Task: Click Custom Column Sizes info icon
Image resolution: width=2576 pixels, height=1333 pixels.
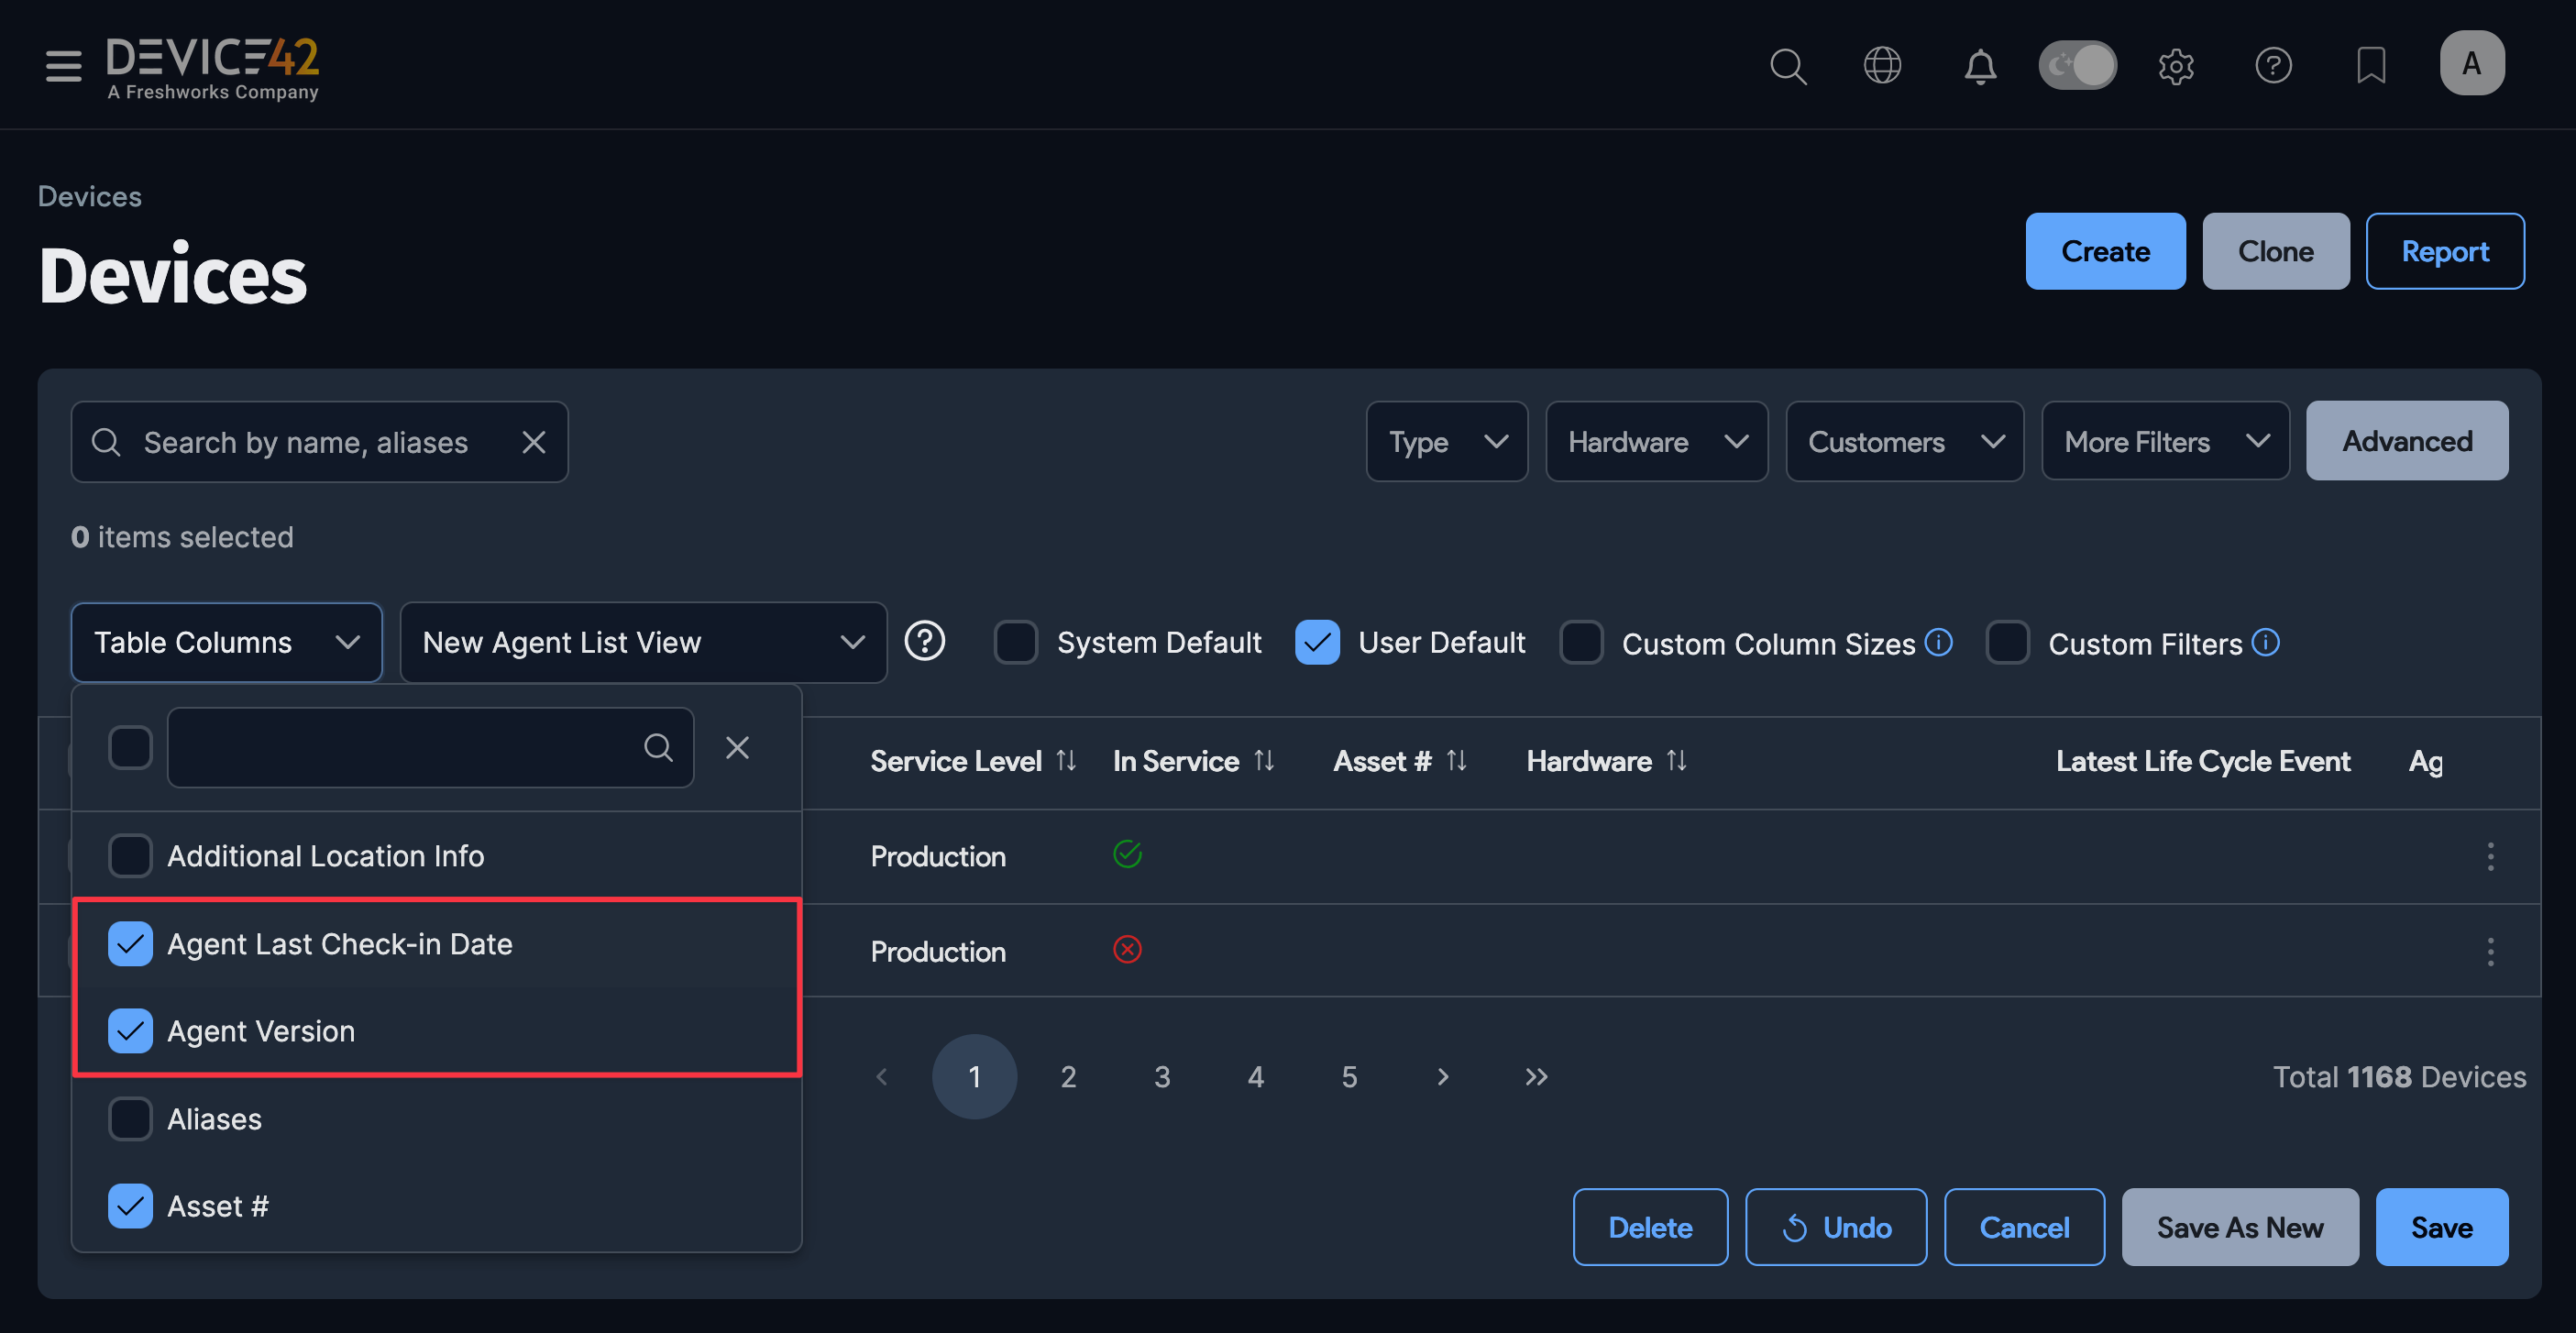Action: [x=1939, y=642]
